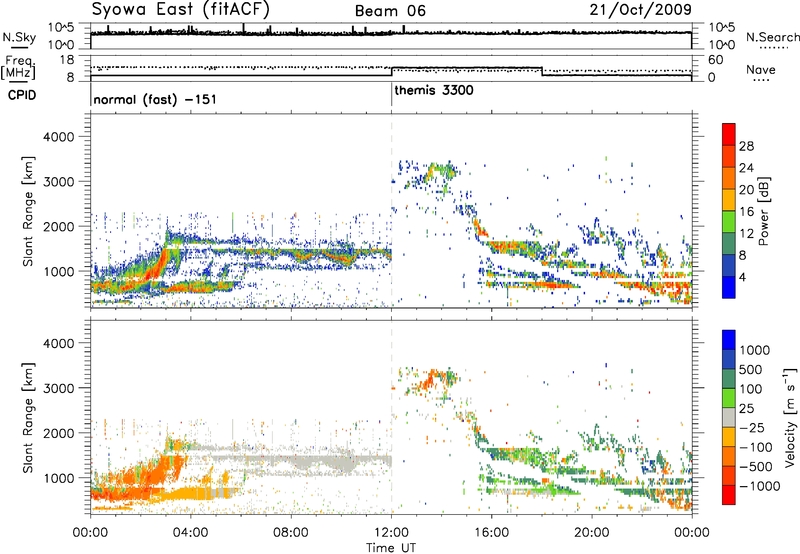Click the 12:00 time axis label
This screenshot has height=554, width=800.
(x=391, y=533)
